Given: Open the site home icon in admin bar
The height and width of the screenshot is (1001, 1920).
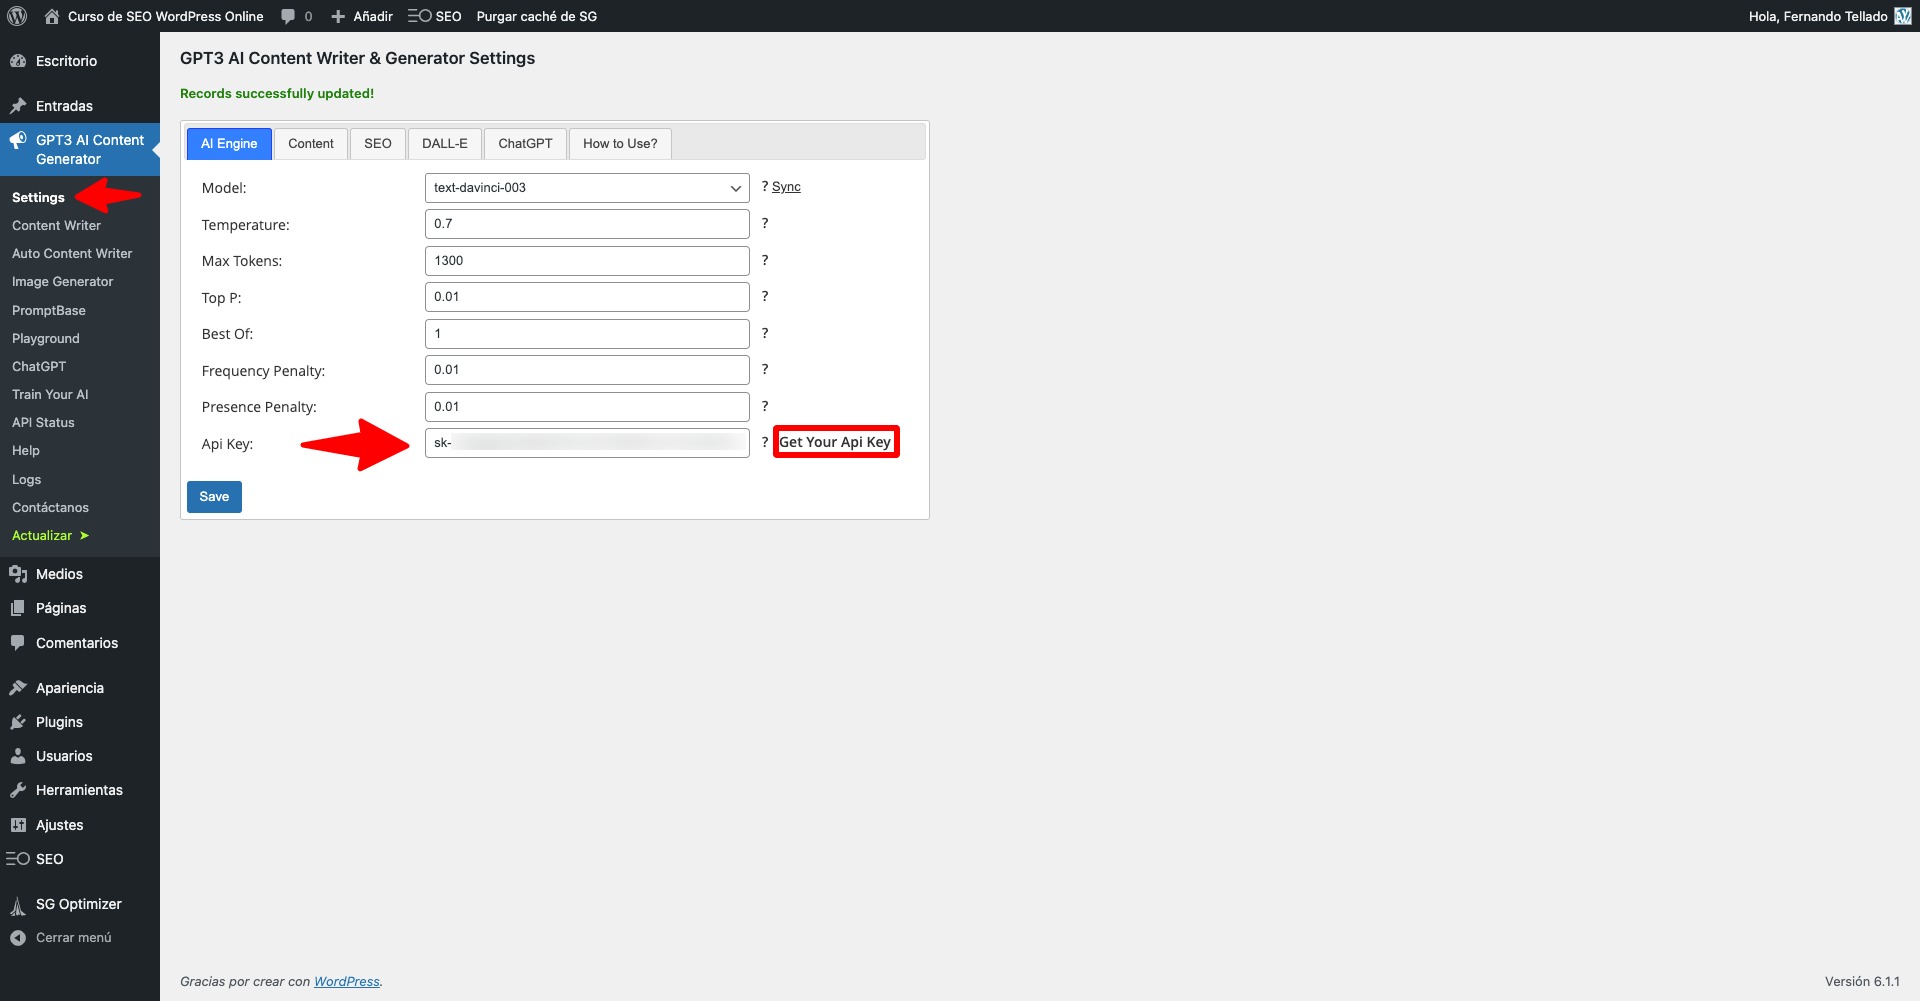Looking at the screenshot, I should pos(52,16).
